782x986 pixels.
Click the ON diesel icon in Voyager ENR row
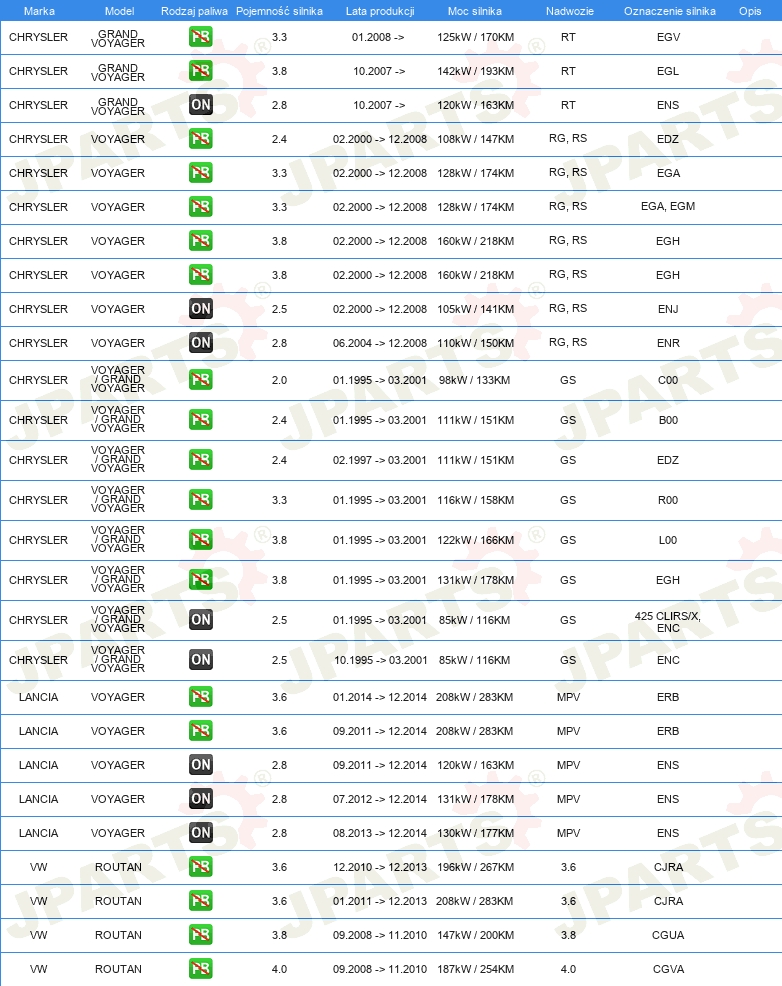pyautogui.click(x=201, y=343)
